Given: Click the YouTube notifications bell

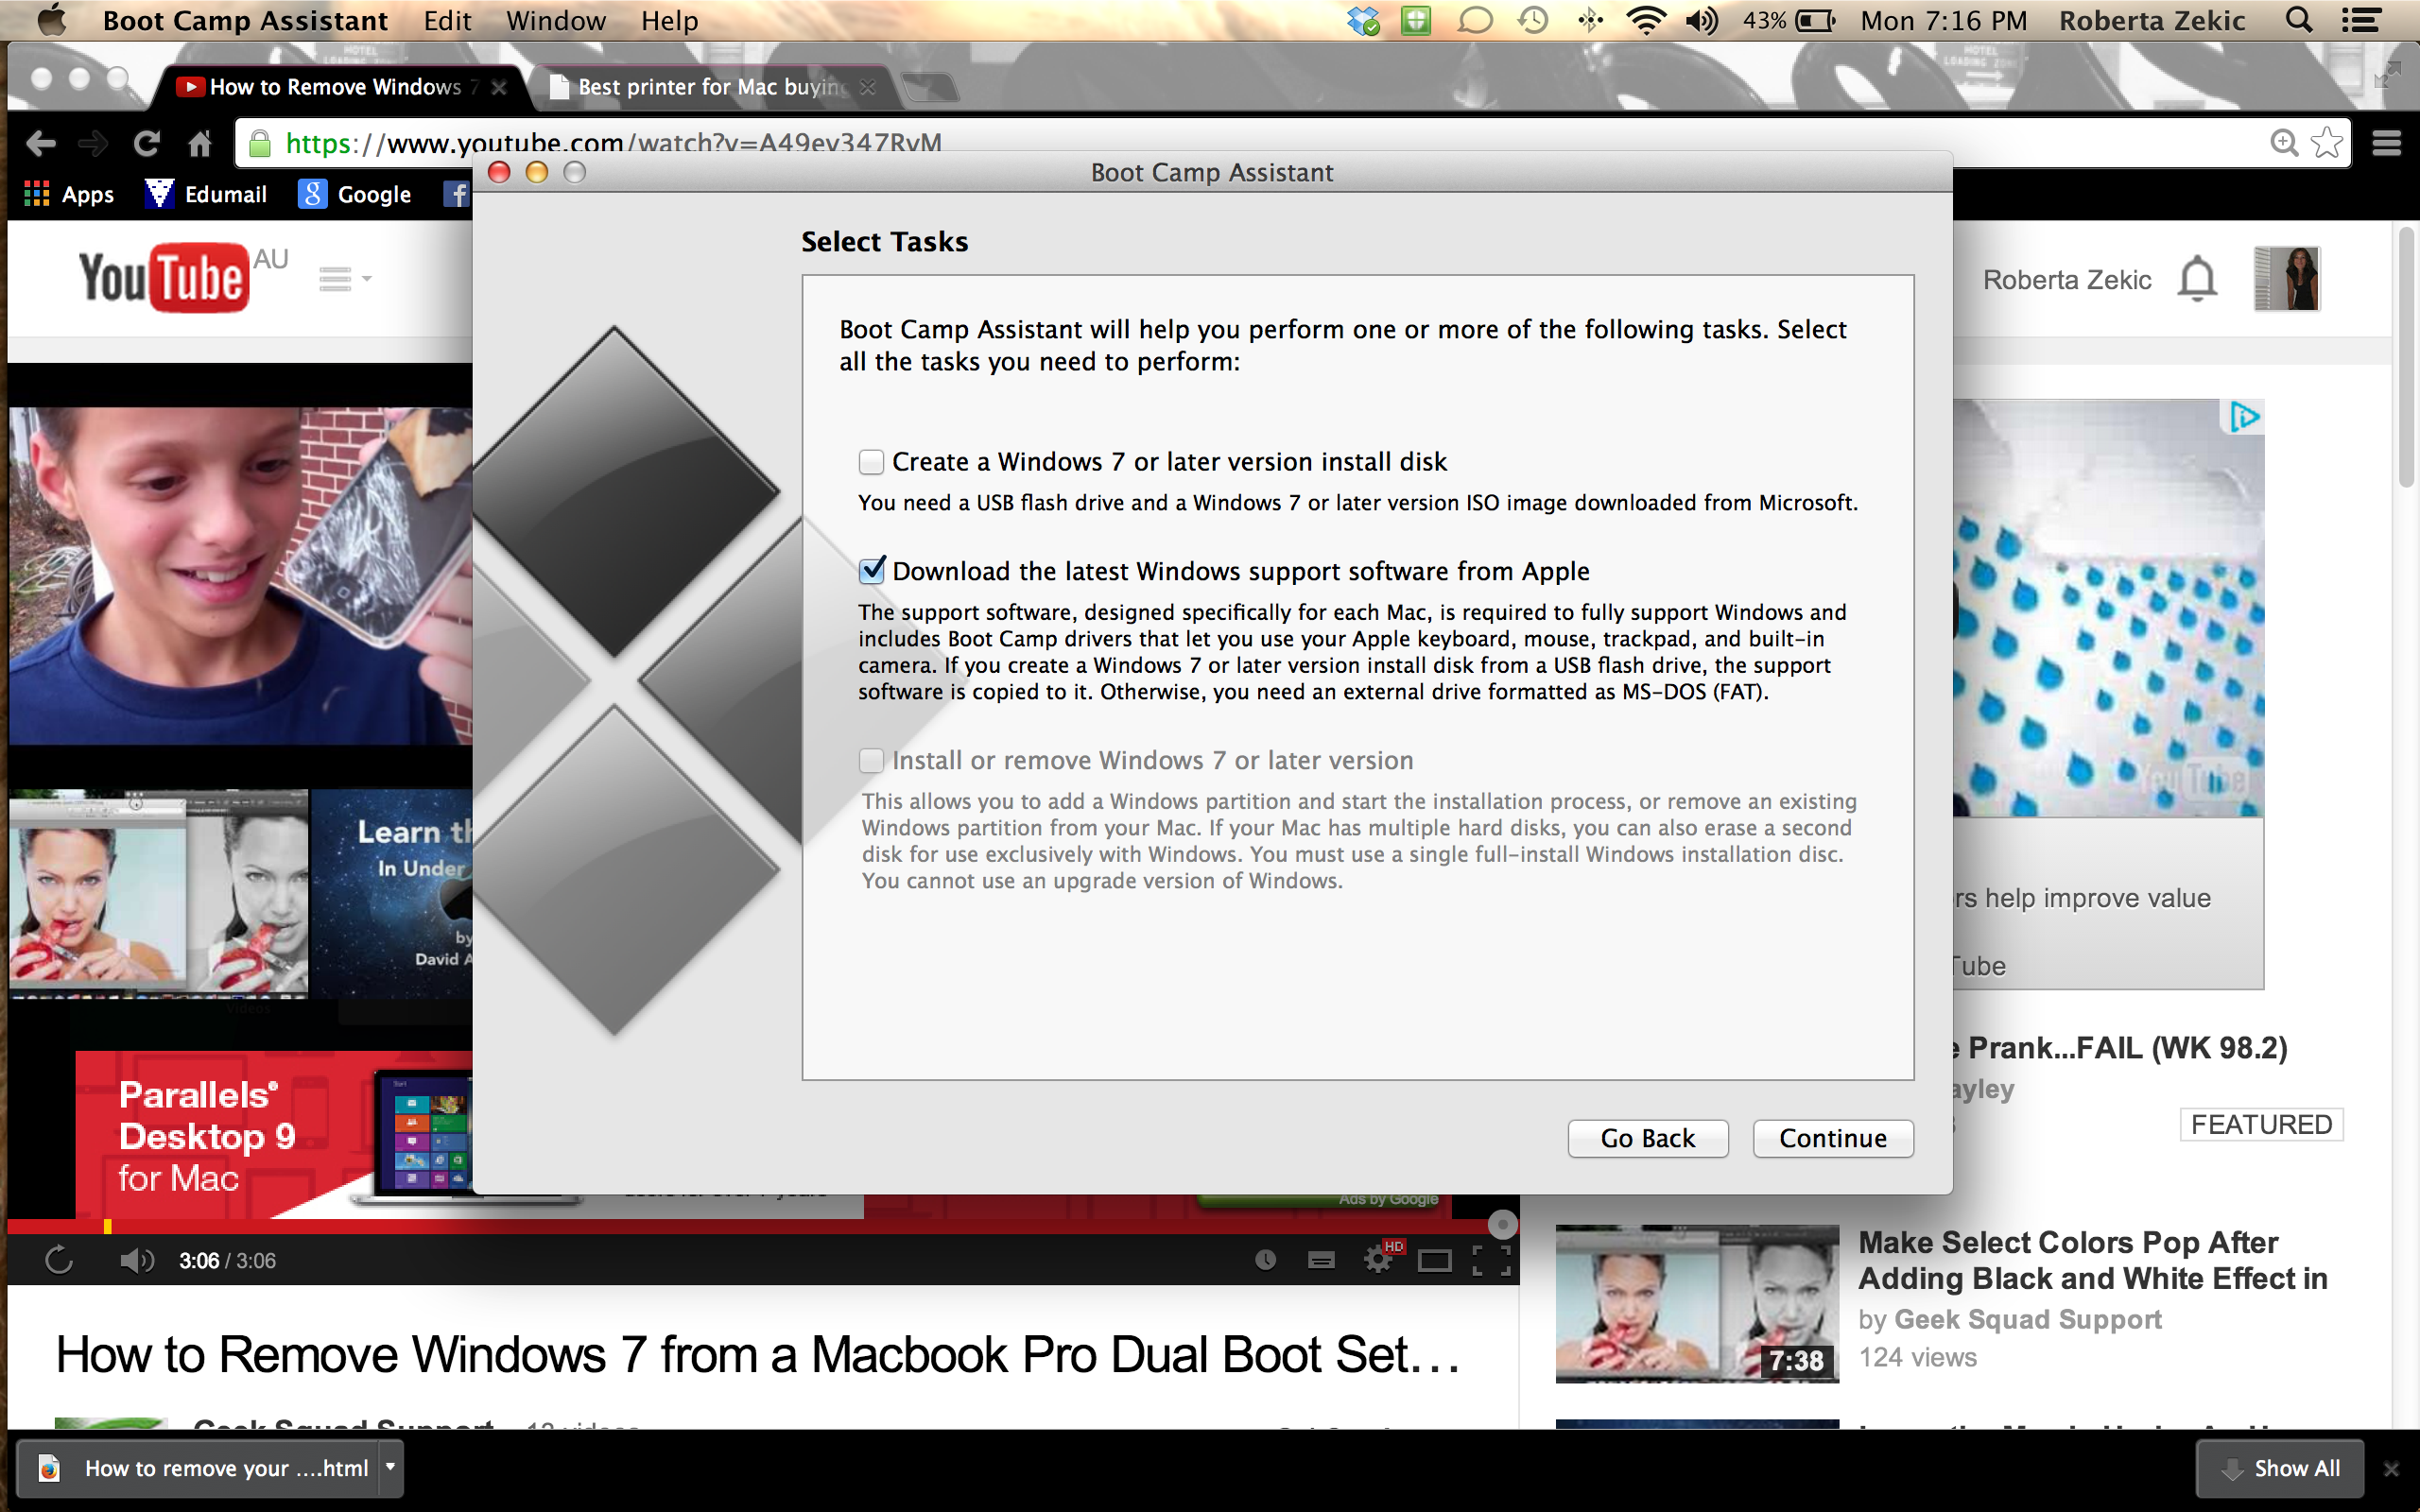Looking at the screenshot, I should (2197, 279).
